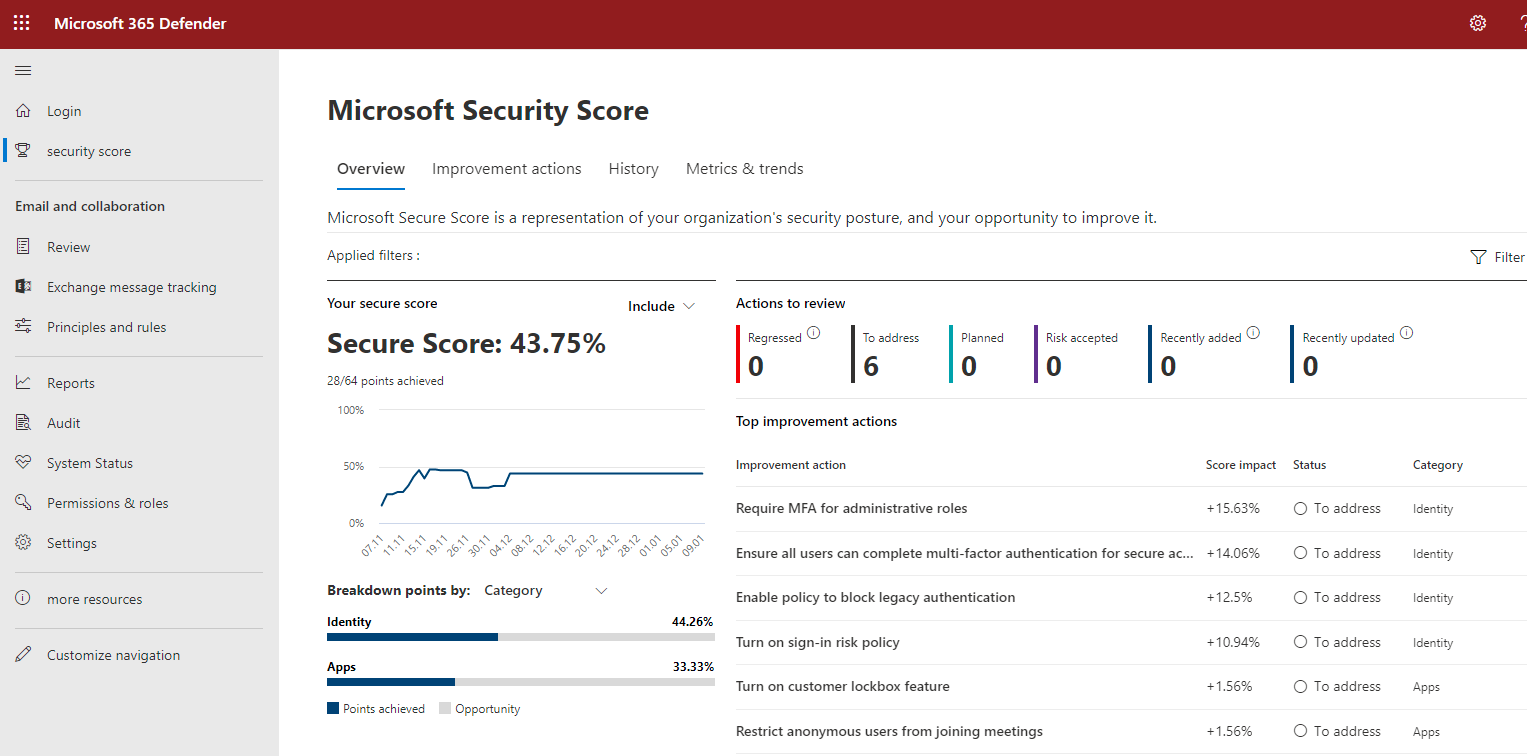The width and height of the screenshot is (1527, 756).
Task: Click the Category column header
Action: [x=1437, y=465]
